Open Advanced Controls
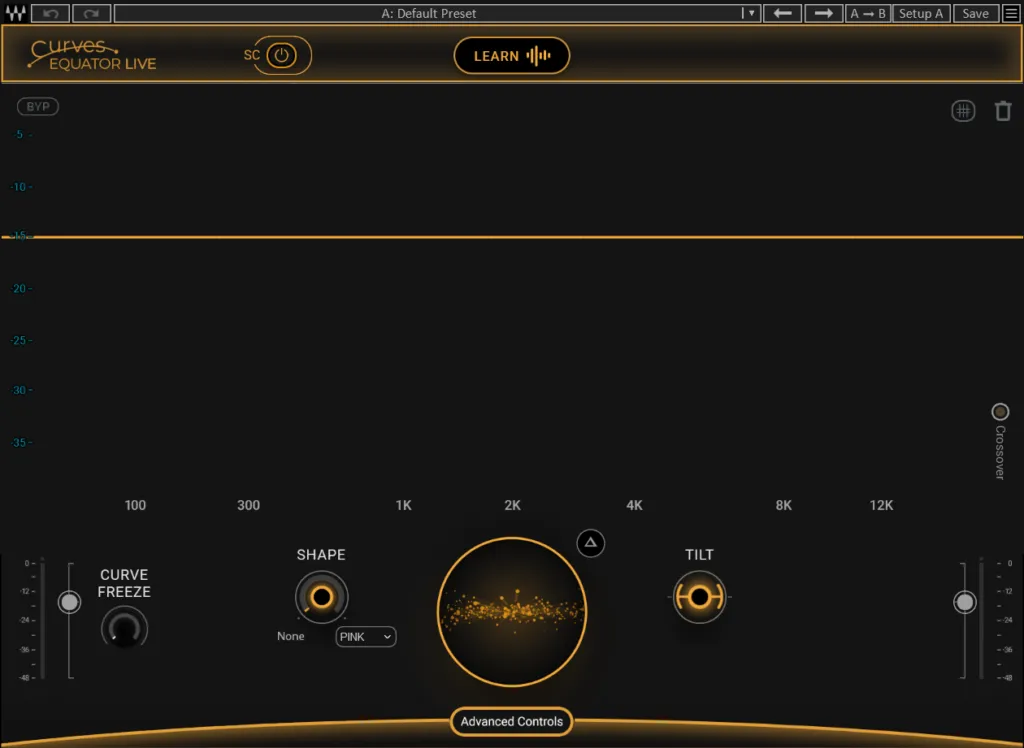This screenshot has width=1024, height=748. [x=511, y=721]
